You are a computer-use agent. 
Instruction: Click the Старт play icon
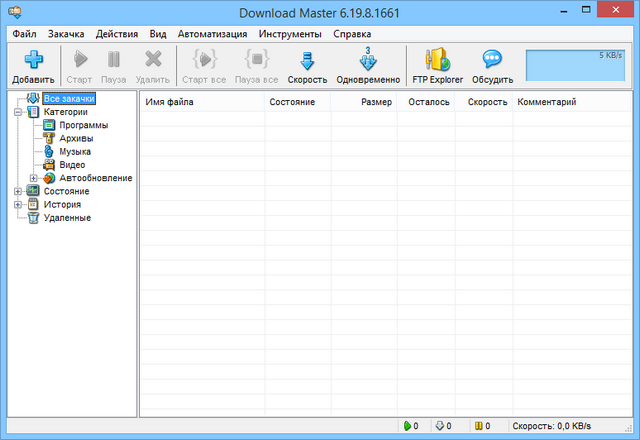pos(79,60)
